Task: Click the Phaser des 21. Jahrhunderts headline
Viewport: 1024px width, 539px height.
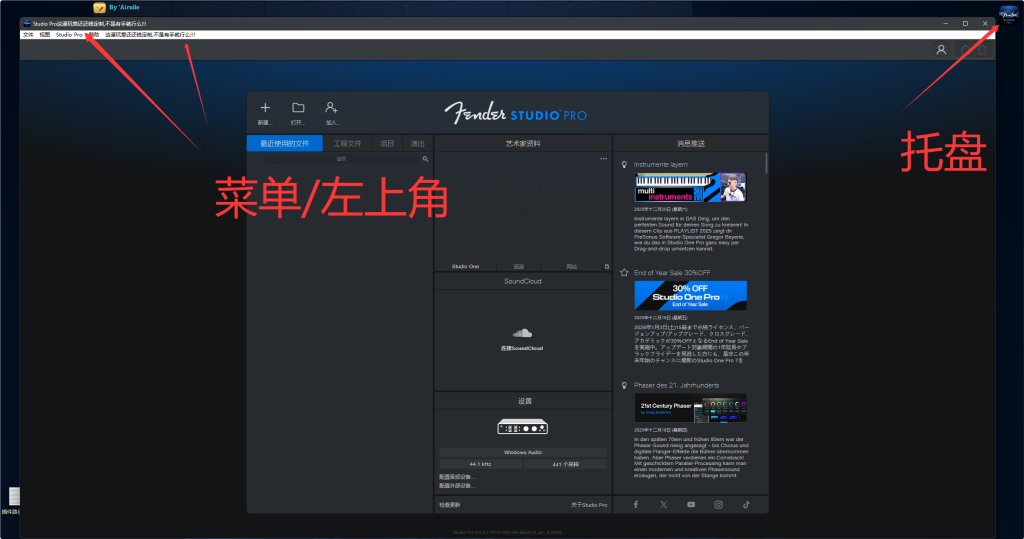Action: [x=676, y=385]
